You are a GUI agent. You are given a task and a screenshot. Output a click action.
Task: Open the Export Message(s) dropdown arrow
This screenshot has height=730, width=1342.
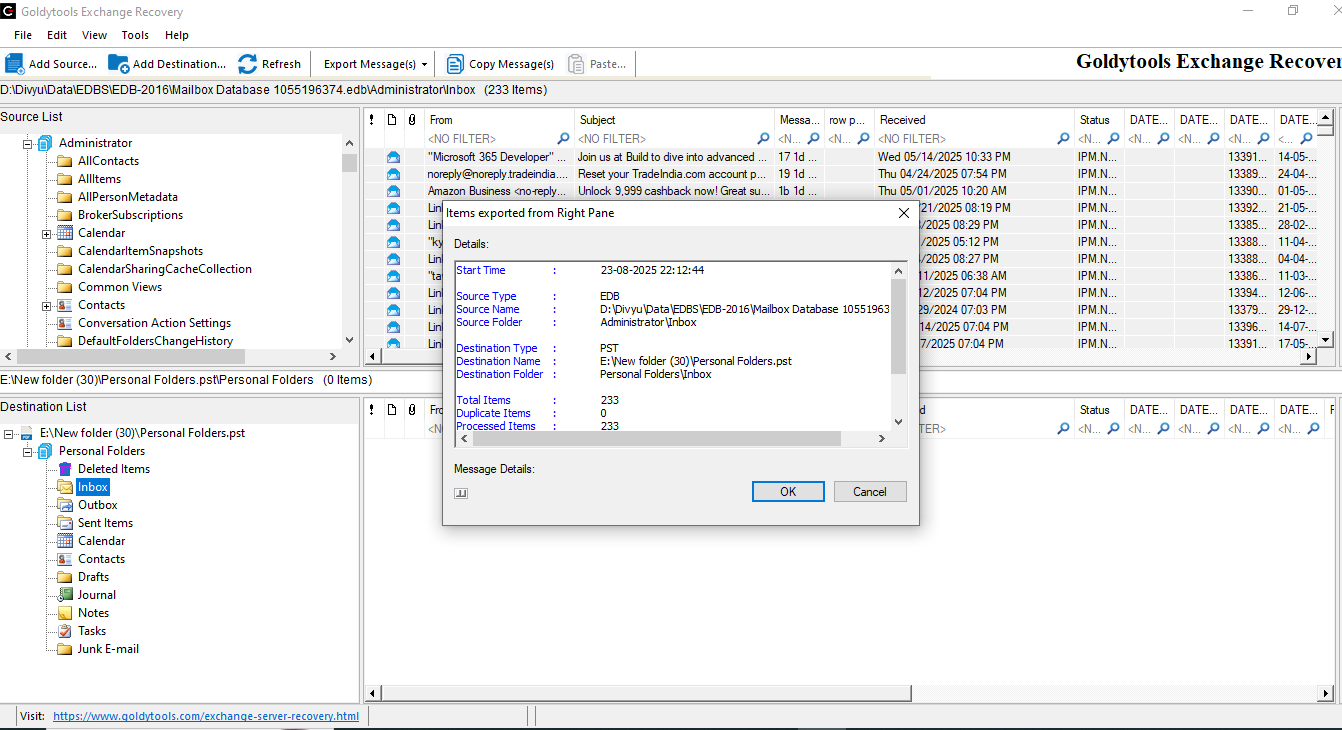tap(424, 65)
